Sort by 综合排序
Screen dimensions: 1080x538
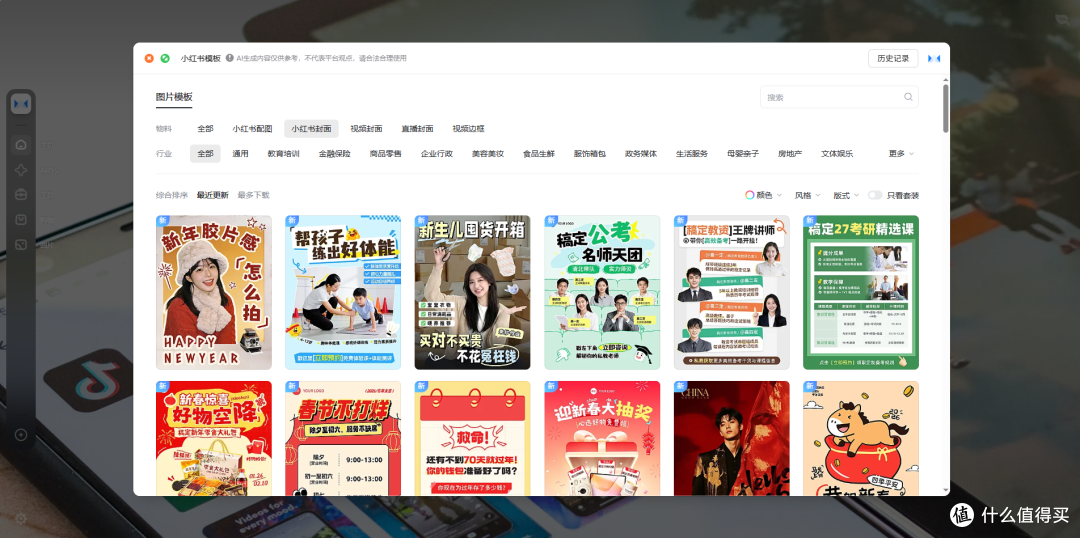point(172,195)
